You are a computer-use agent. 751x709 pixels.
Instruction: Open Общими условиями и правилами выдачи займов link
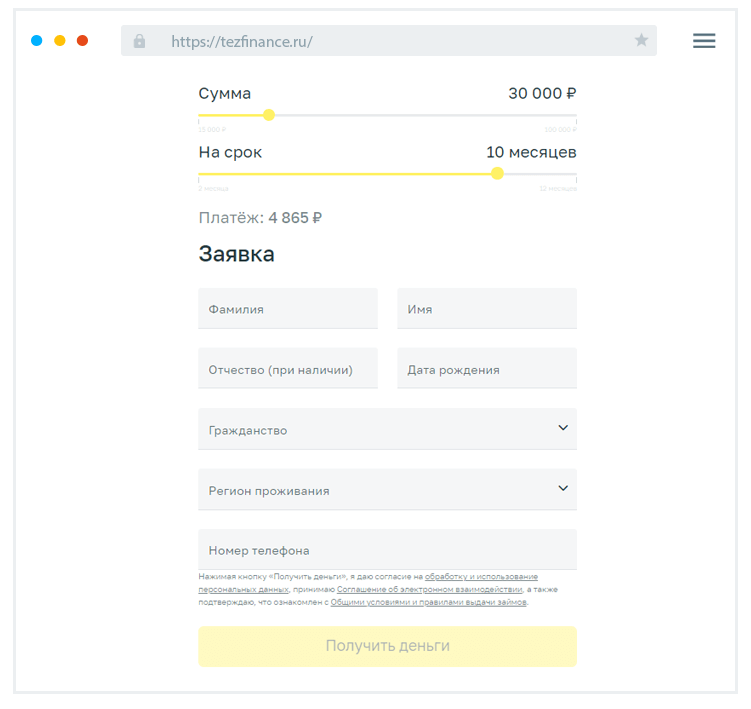[429, 603]
